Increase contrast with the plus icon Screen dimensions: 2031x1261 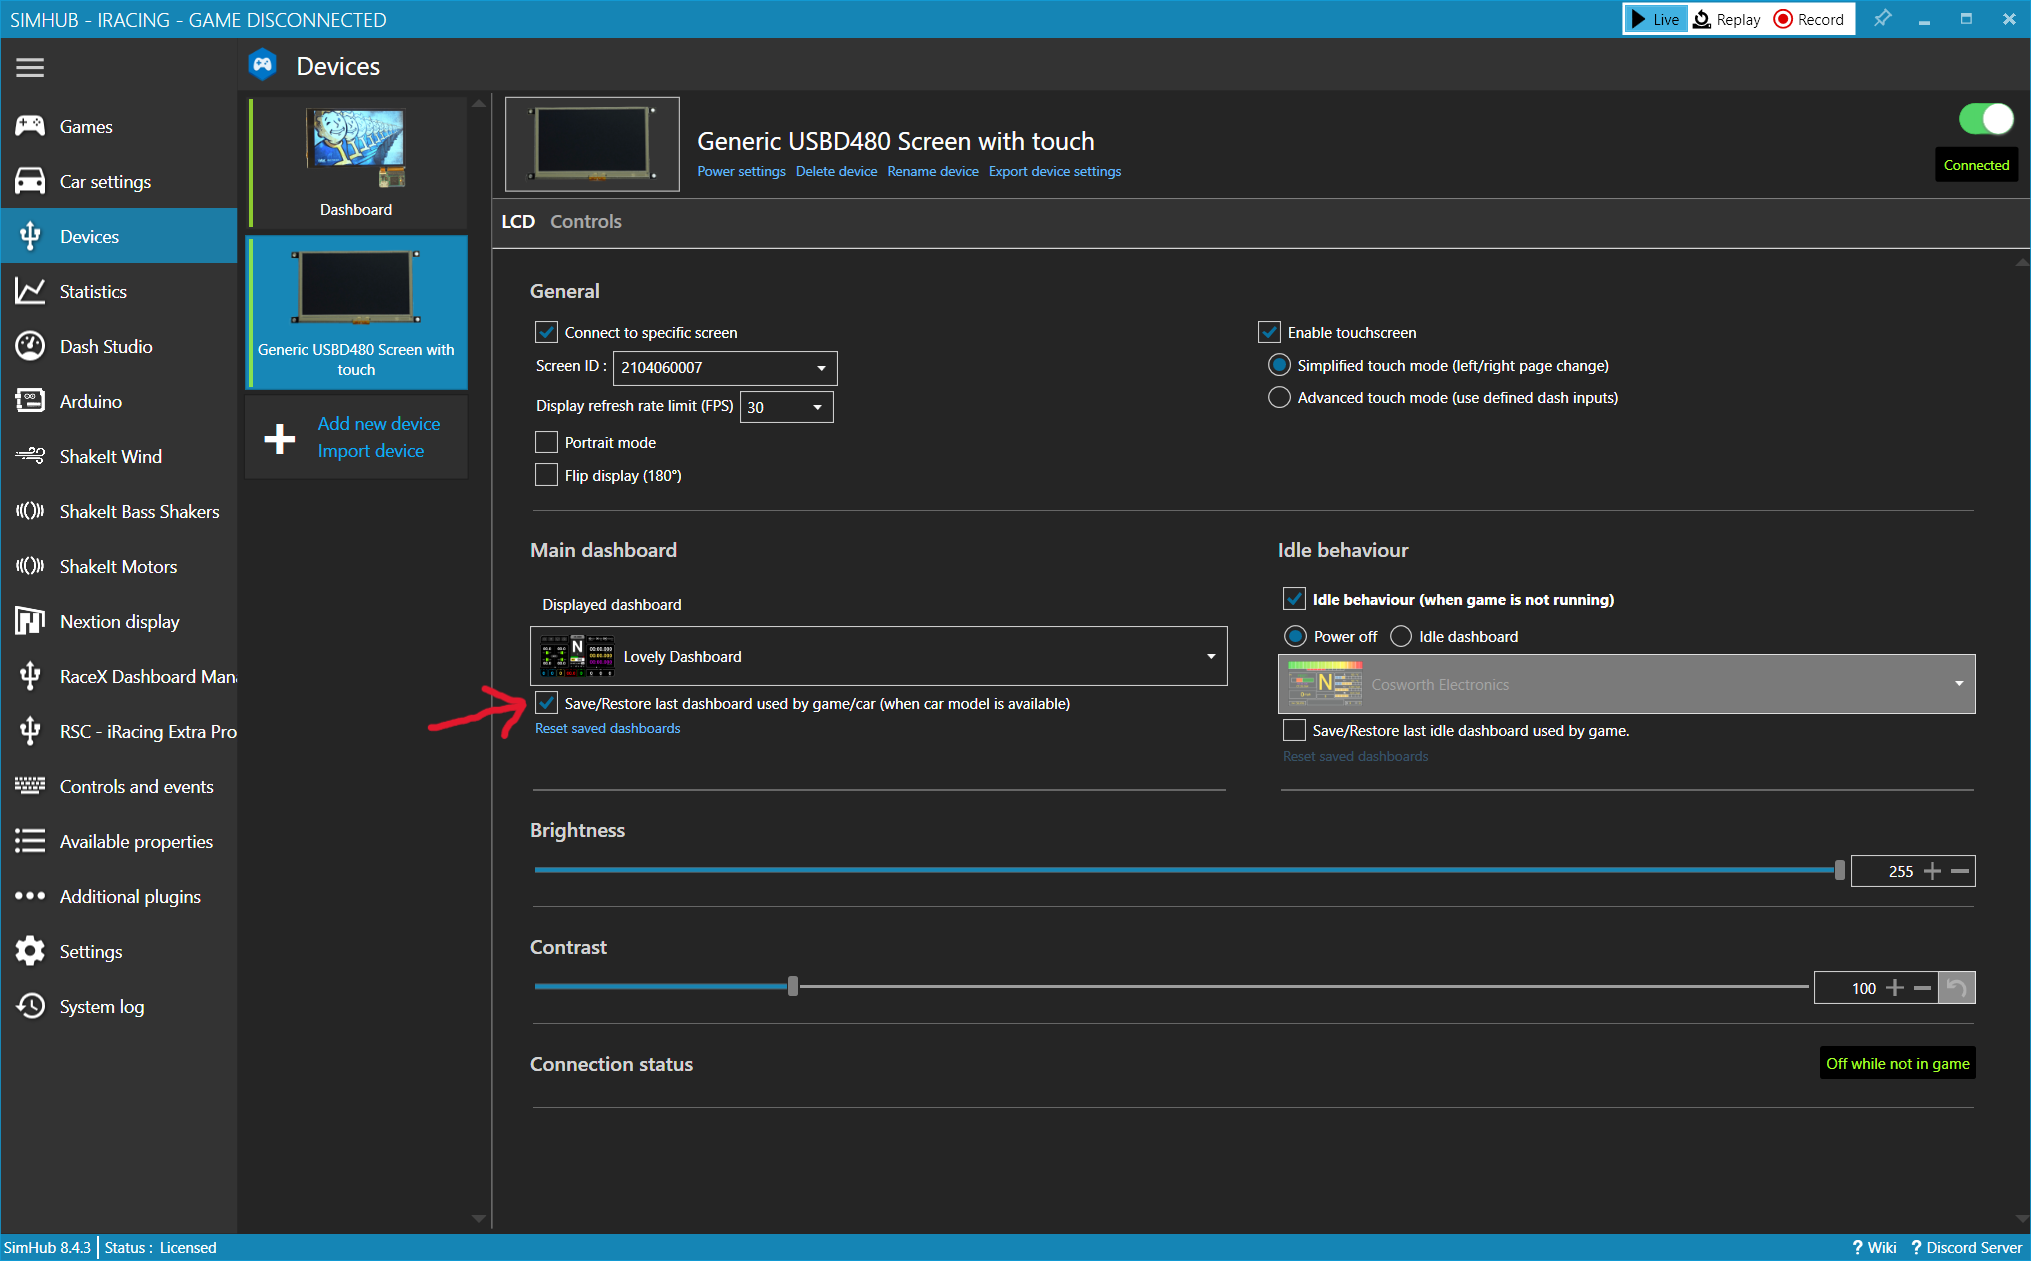(1894, 988)
